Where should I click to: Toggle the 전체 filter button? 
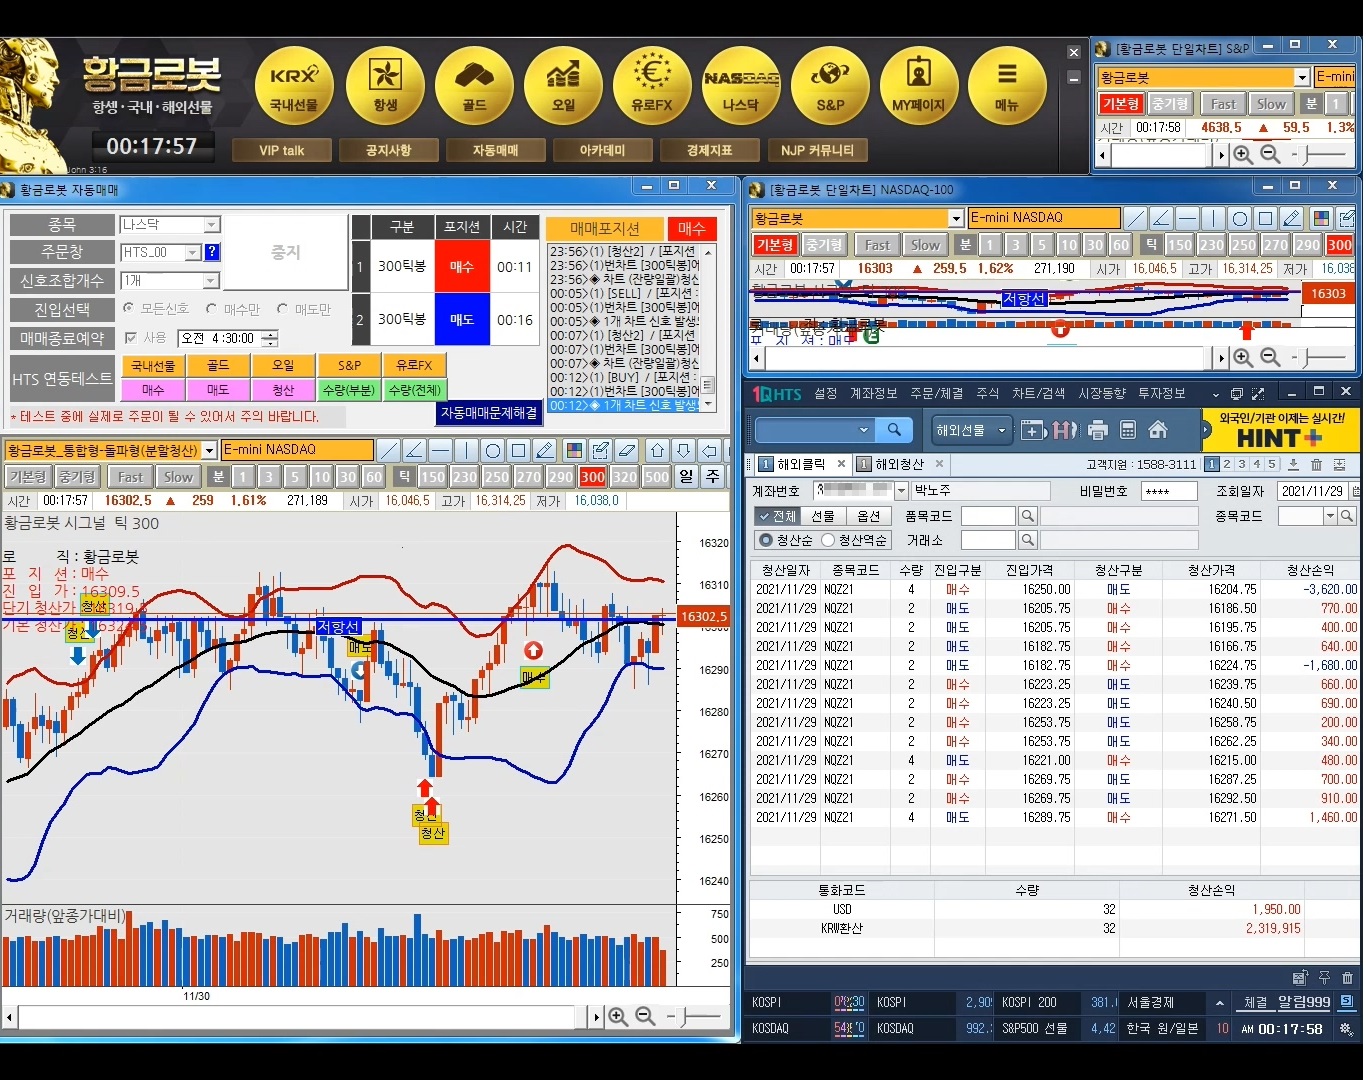pyautogui.click(x=776, y=516)
